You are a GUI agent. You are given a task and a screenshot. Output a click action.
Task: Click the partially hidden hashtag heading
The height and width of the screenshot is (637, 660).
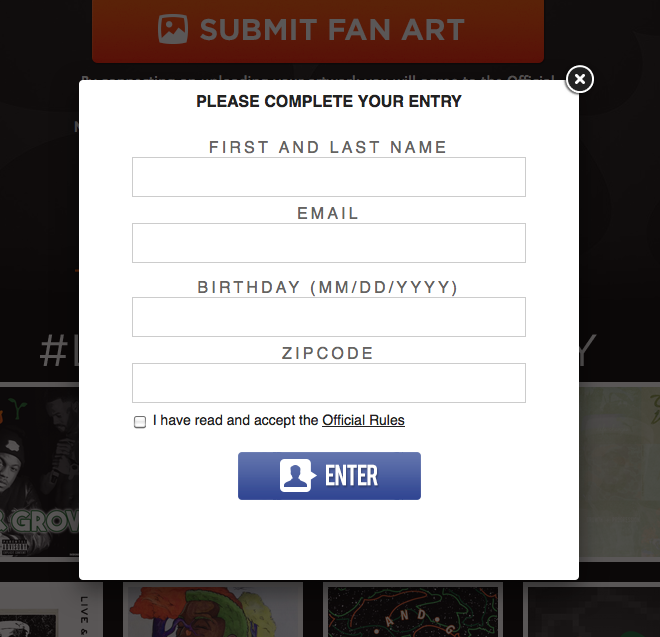[59, 350]
